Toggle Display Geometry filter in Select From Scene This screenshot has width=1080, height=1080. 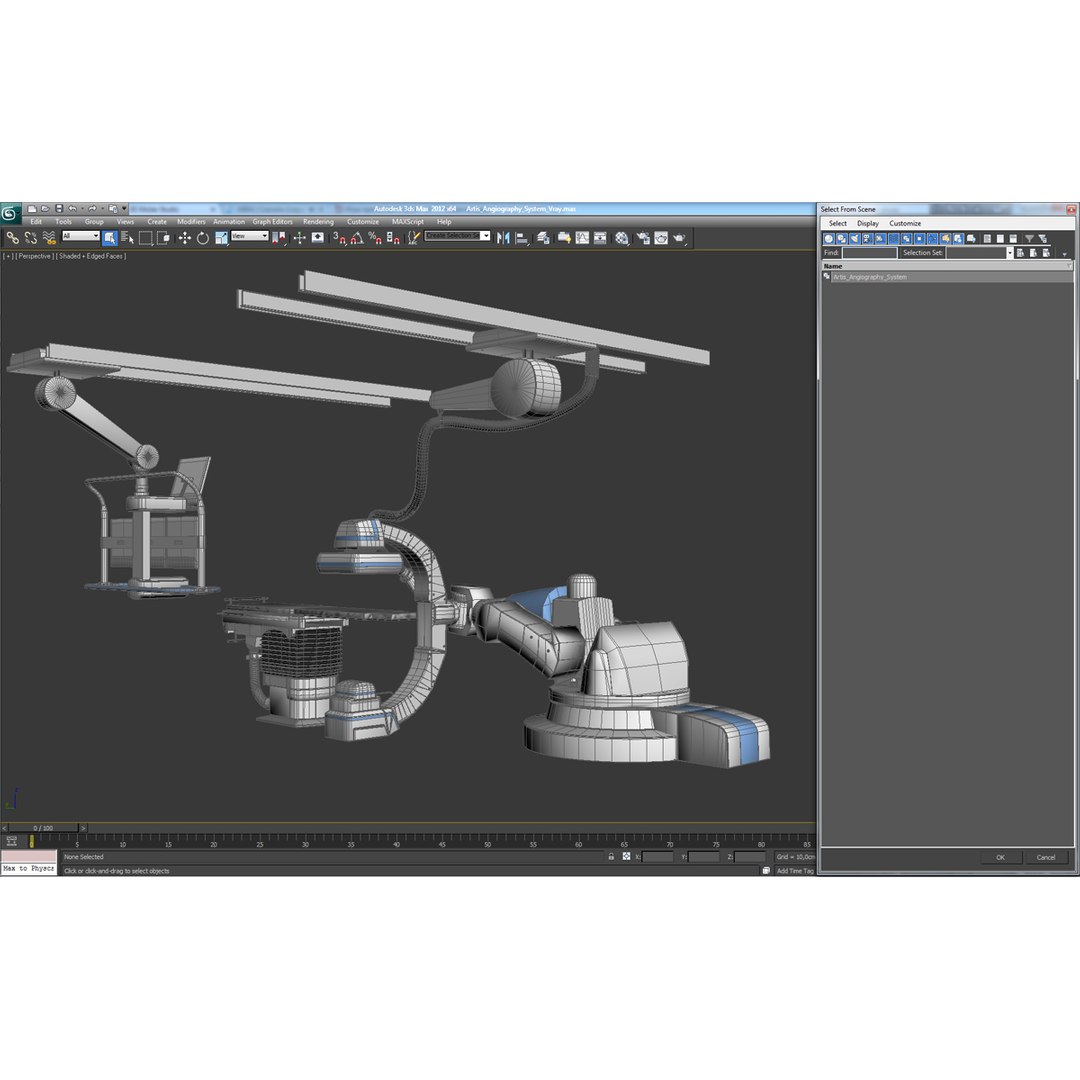coord(829,238)
